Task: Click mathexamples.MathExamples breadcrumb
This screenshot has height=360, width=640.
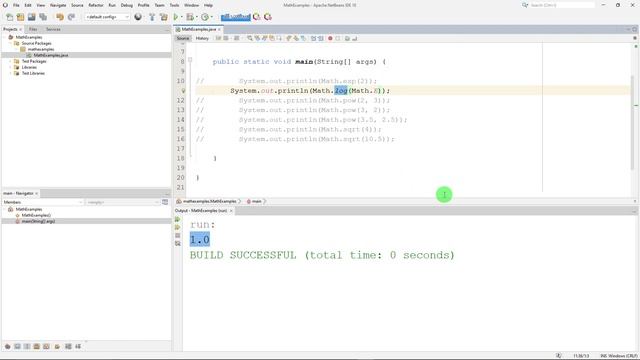Action: point(209,201)
